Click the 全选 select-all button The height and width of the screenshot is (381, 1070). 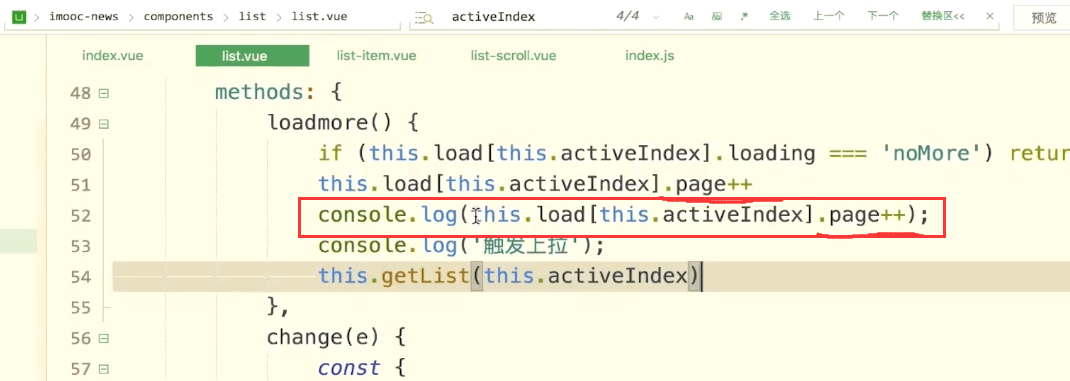coord(780,16)
